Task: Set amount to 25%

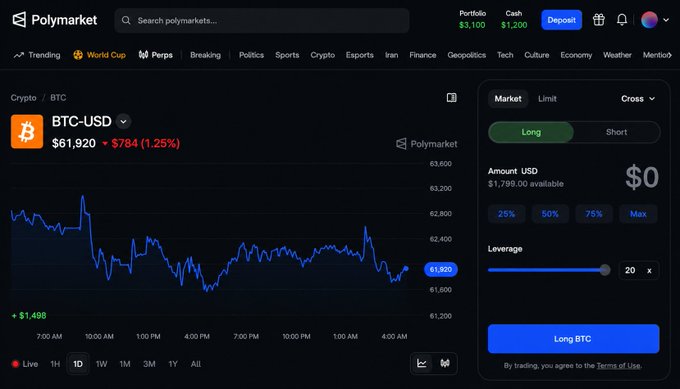Action: tap(506, 214)
